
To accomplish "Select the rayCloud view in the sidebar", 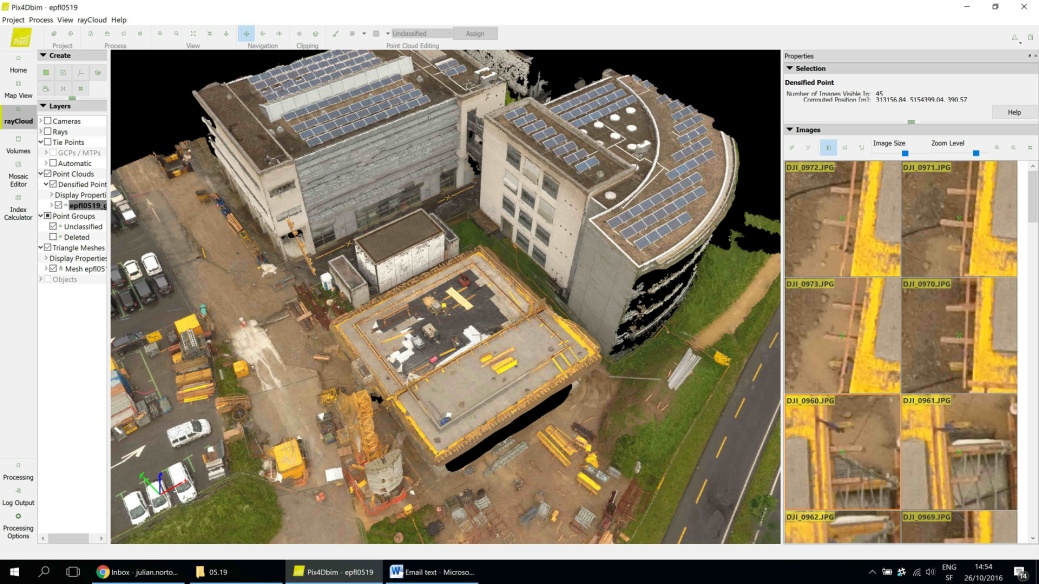I will pyautogui.click(x=18, y=116).
